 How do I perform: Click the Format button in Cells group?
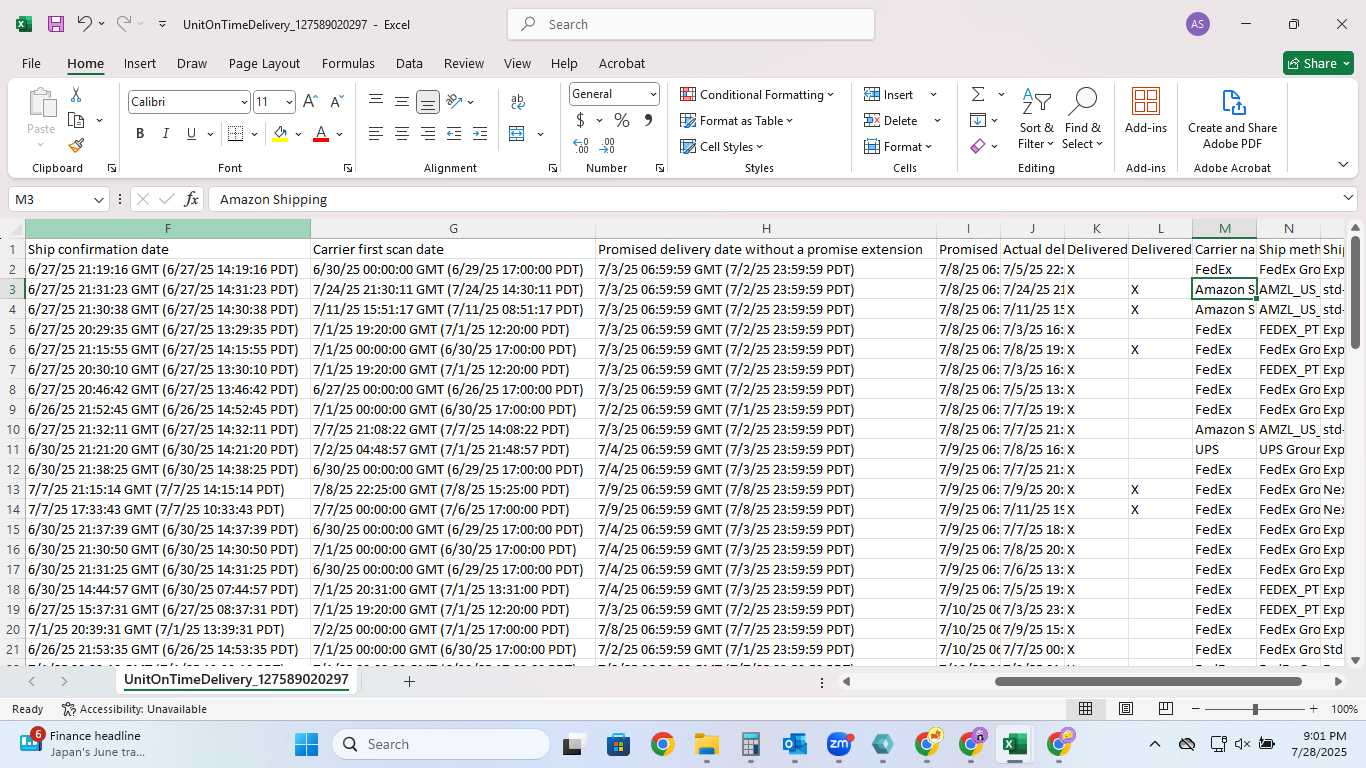pos(897,146)
